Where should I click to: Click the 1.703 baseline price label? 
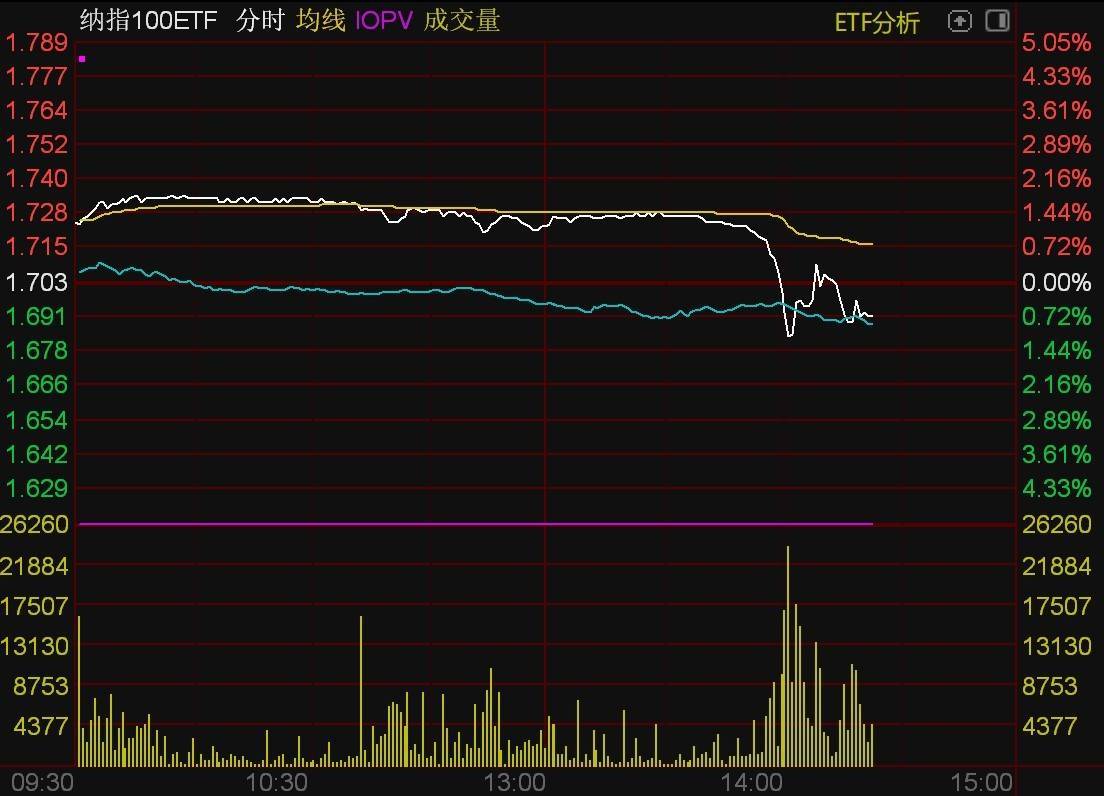pyautogui.click(x=37, y=283)
